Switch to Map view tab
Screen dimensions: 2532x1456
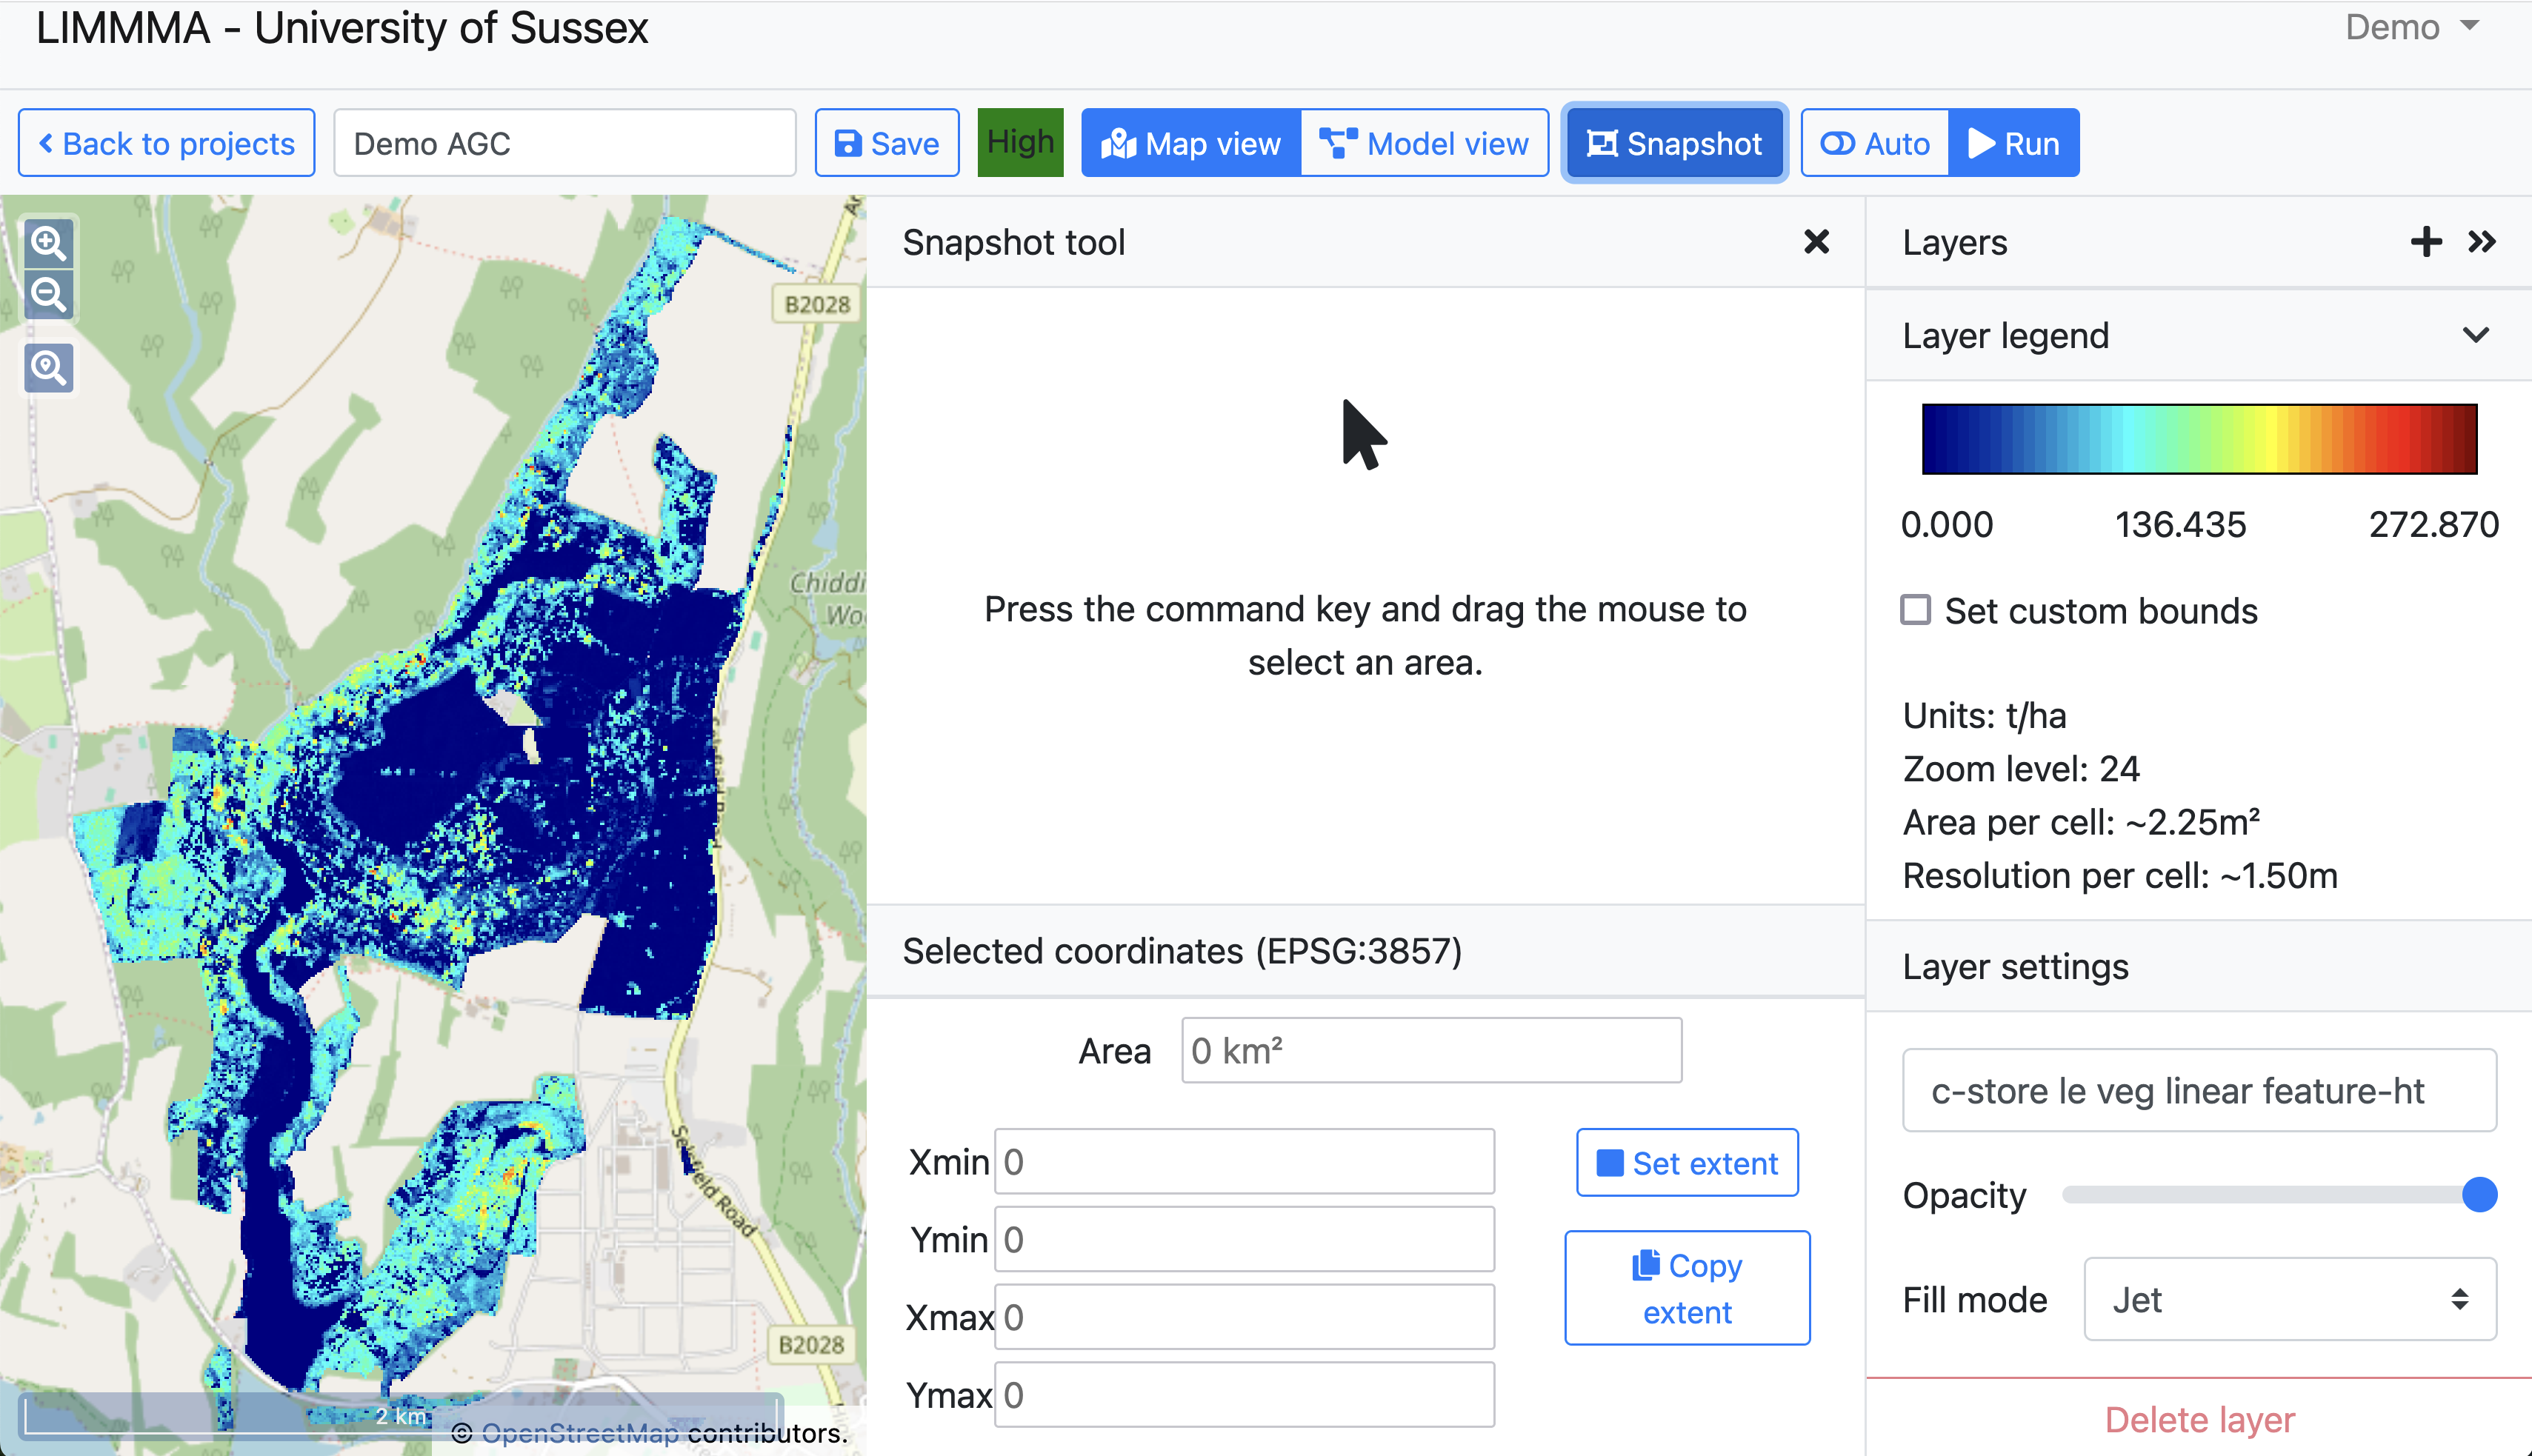1191,143
